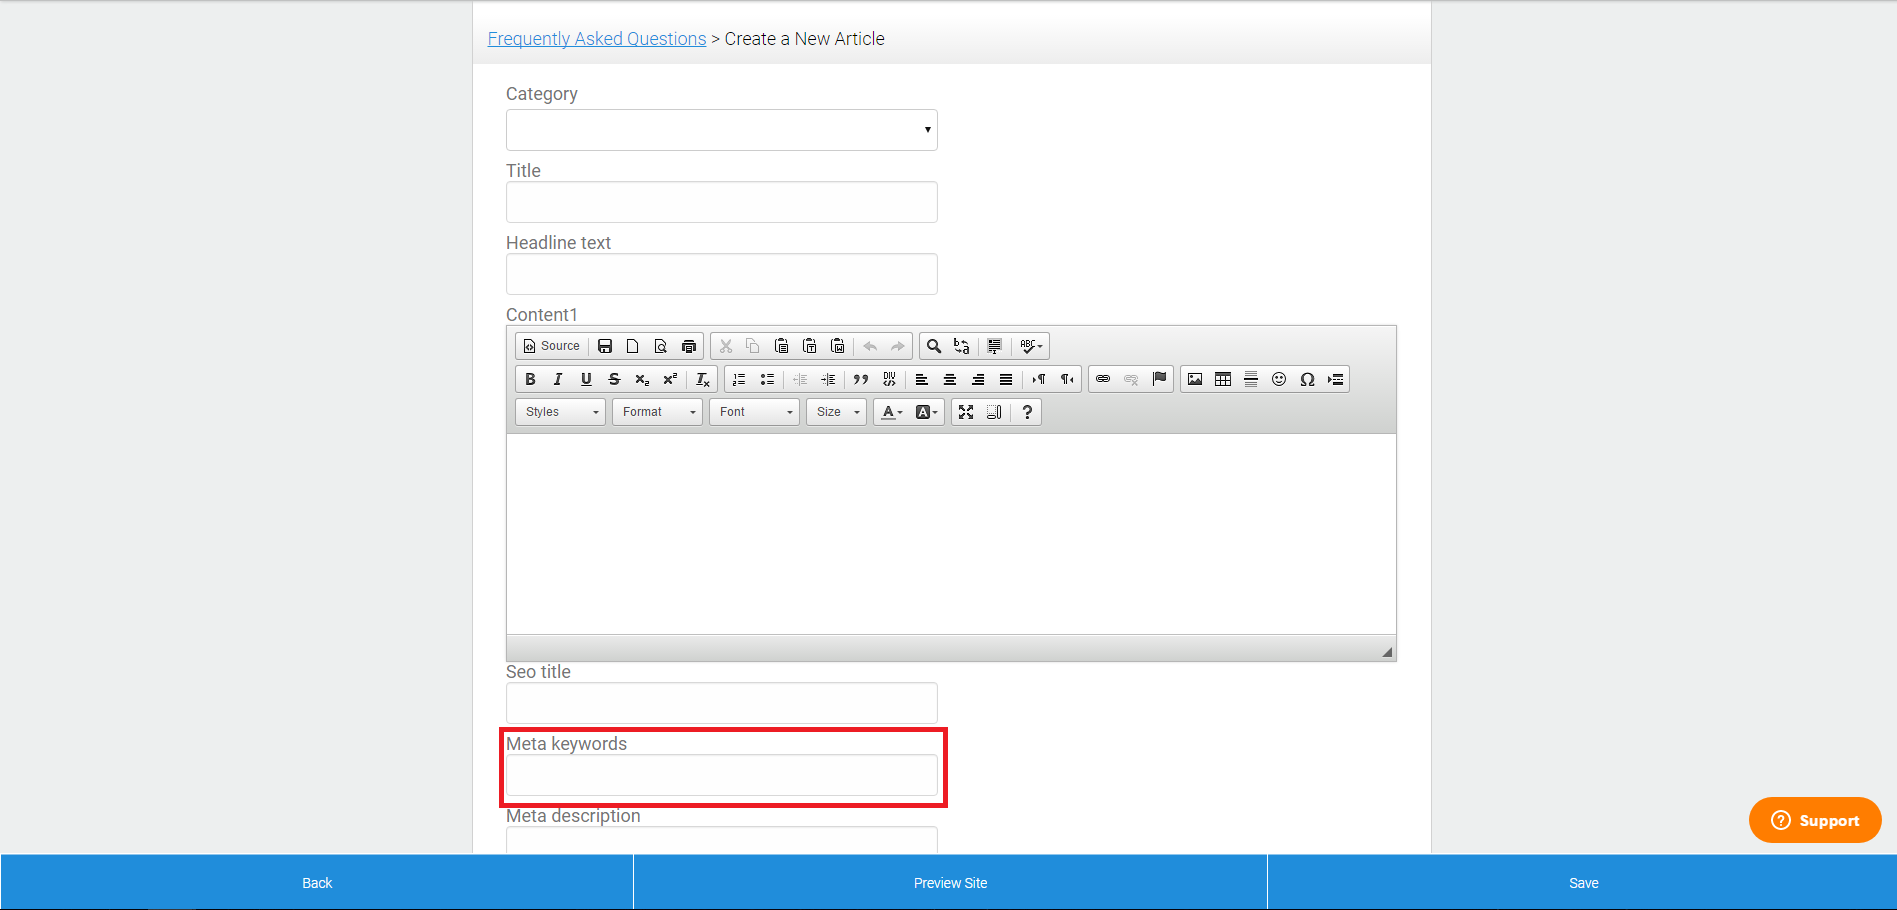Toggle bulleted list

(767, 379)
